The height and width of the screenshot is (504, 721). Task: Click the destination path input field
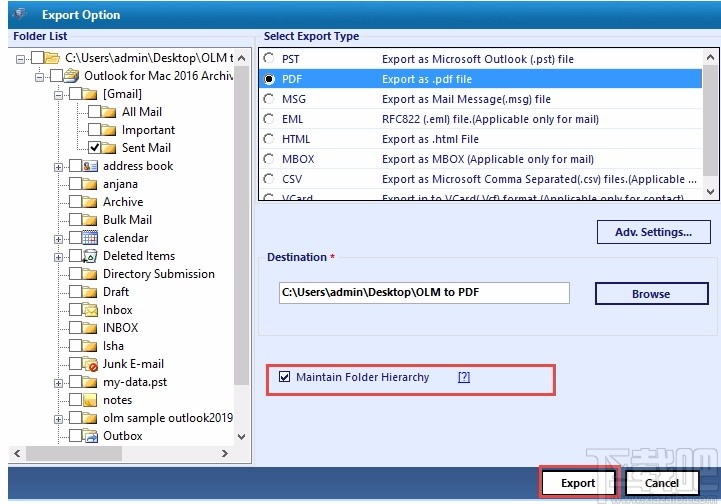tap(424, 292)
